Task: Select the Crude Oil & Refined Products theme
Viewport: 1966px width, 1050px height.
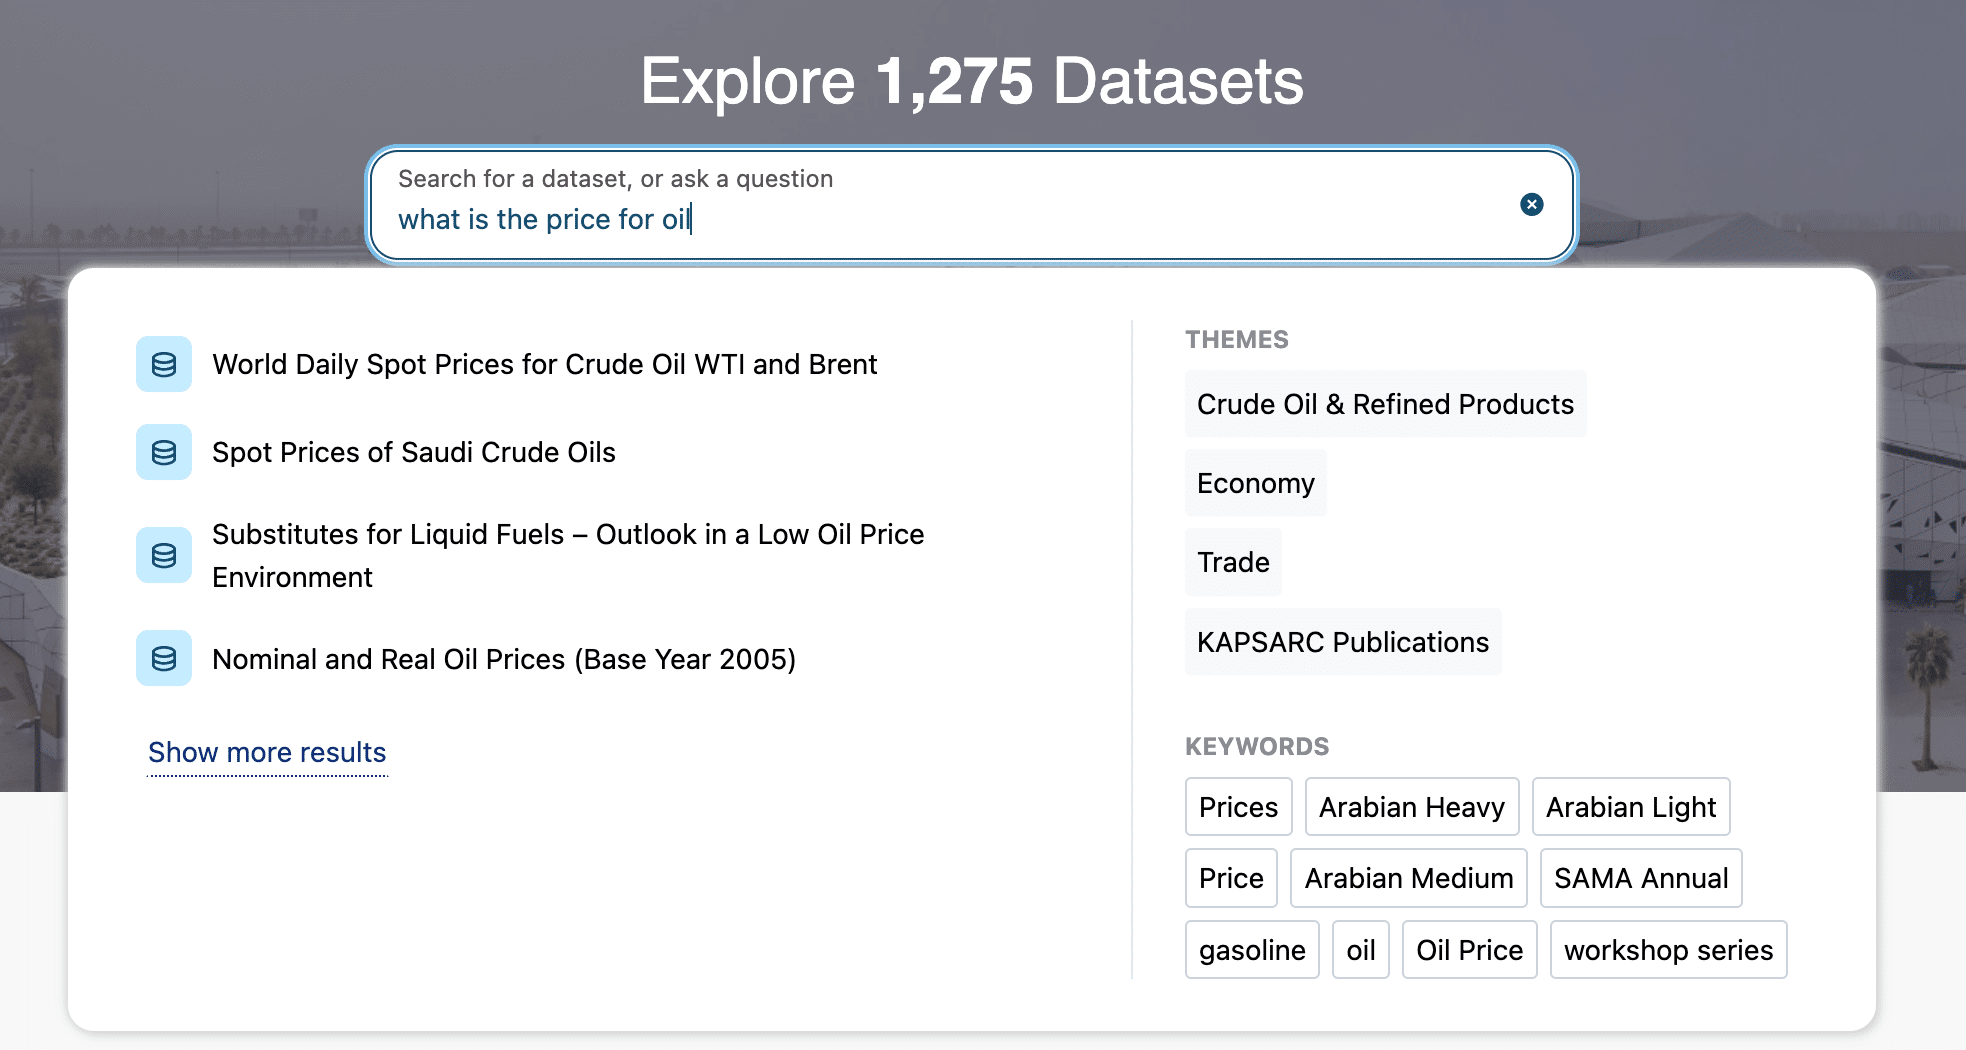Action: [1385, 404]
